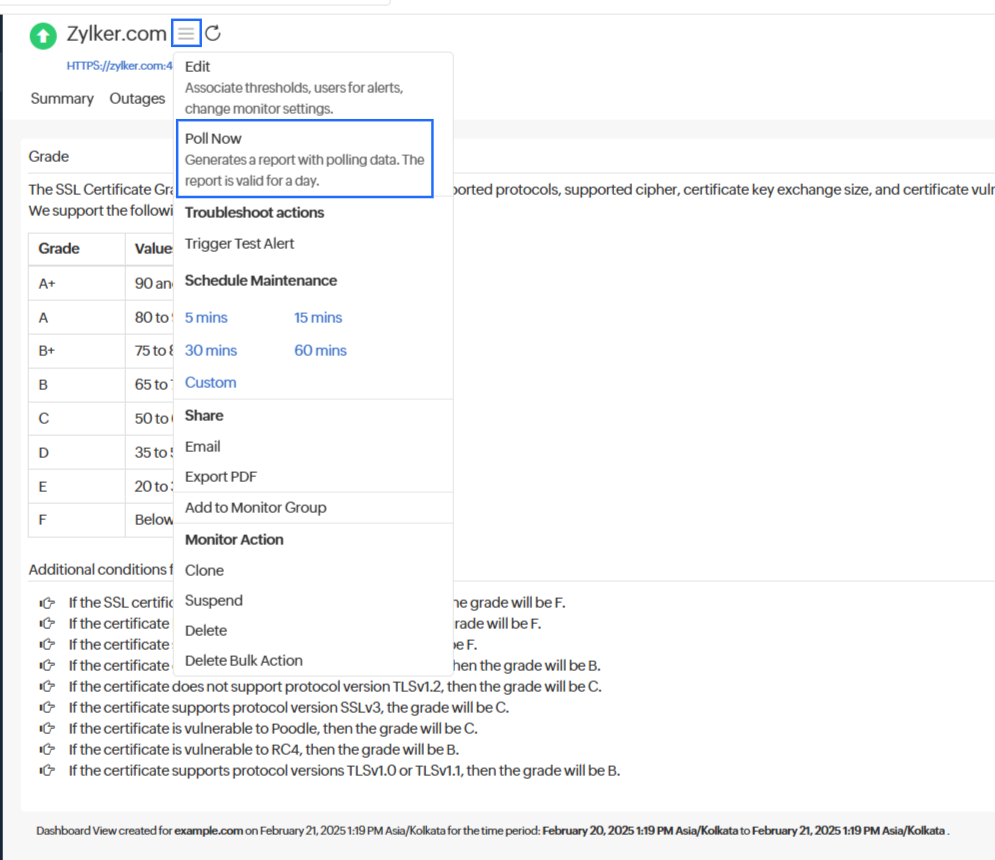
Task: Pick the 60 mins maintenance option
Action: [x=320, y=351]
